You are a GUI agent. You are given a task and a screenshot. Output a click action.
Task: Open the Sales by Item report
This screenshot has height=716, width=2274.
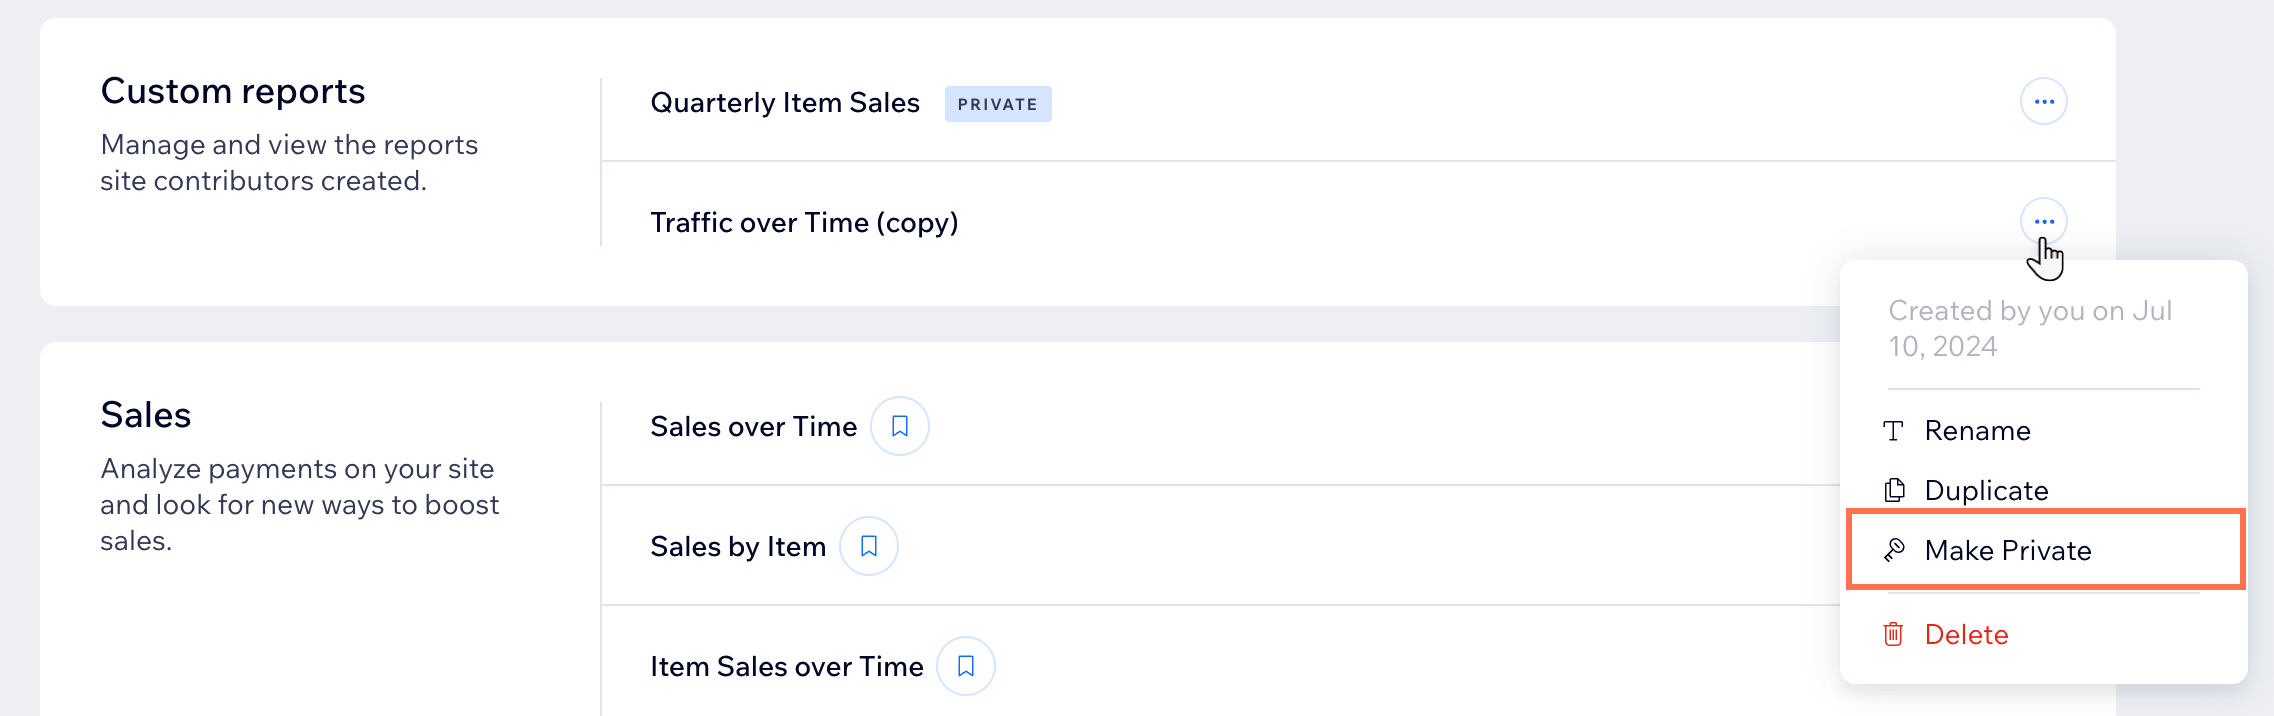pyautogui.click(x=738, y=547)
